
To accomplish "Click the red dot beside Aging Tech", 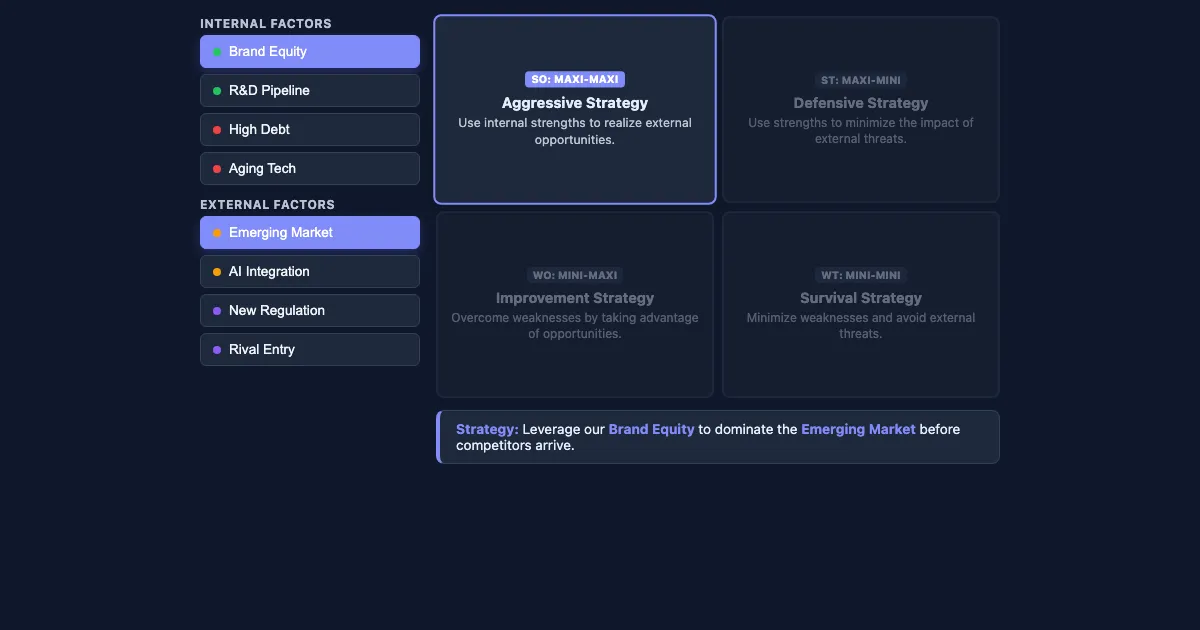I will (x=217, y=169).
